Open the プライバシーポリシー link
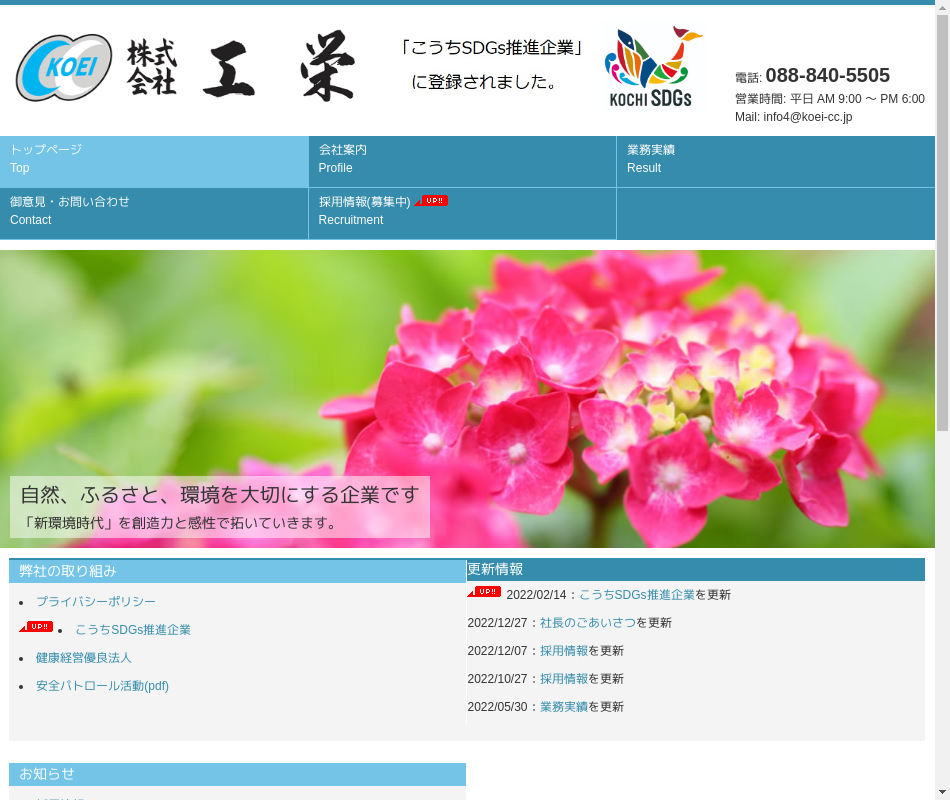 click(x=96, y=602)
